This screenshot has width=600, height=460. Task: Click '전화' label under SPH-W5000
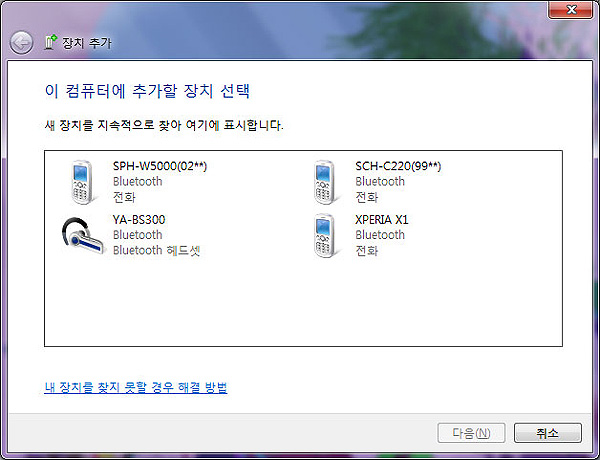124,197
